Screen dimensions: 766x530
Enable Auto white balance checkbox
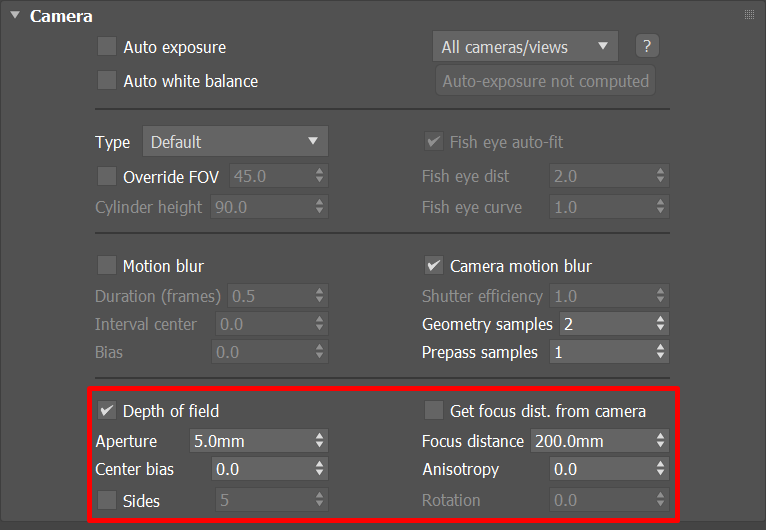click(x=107, y=81)
